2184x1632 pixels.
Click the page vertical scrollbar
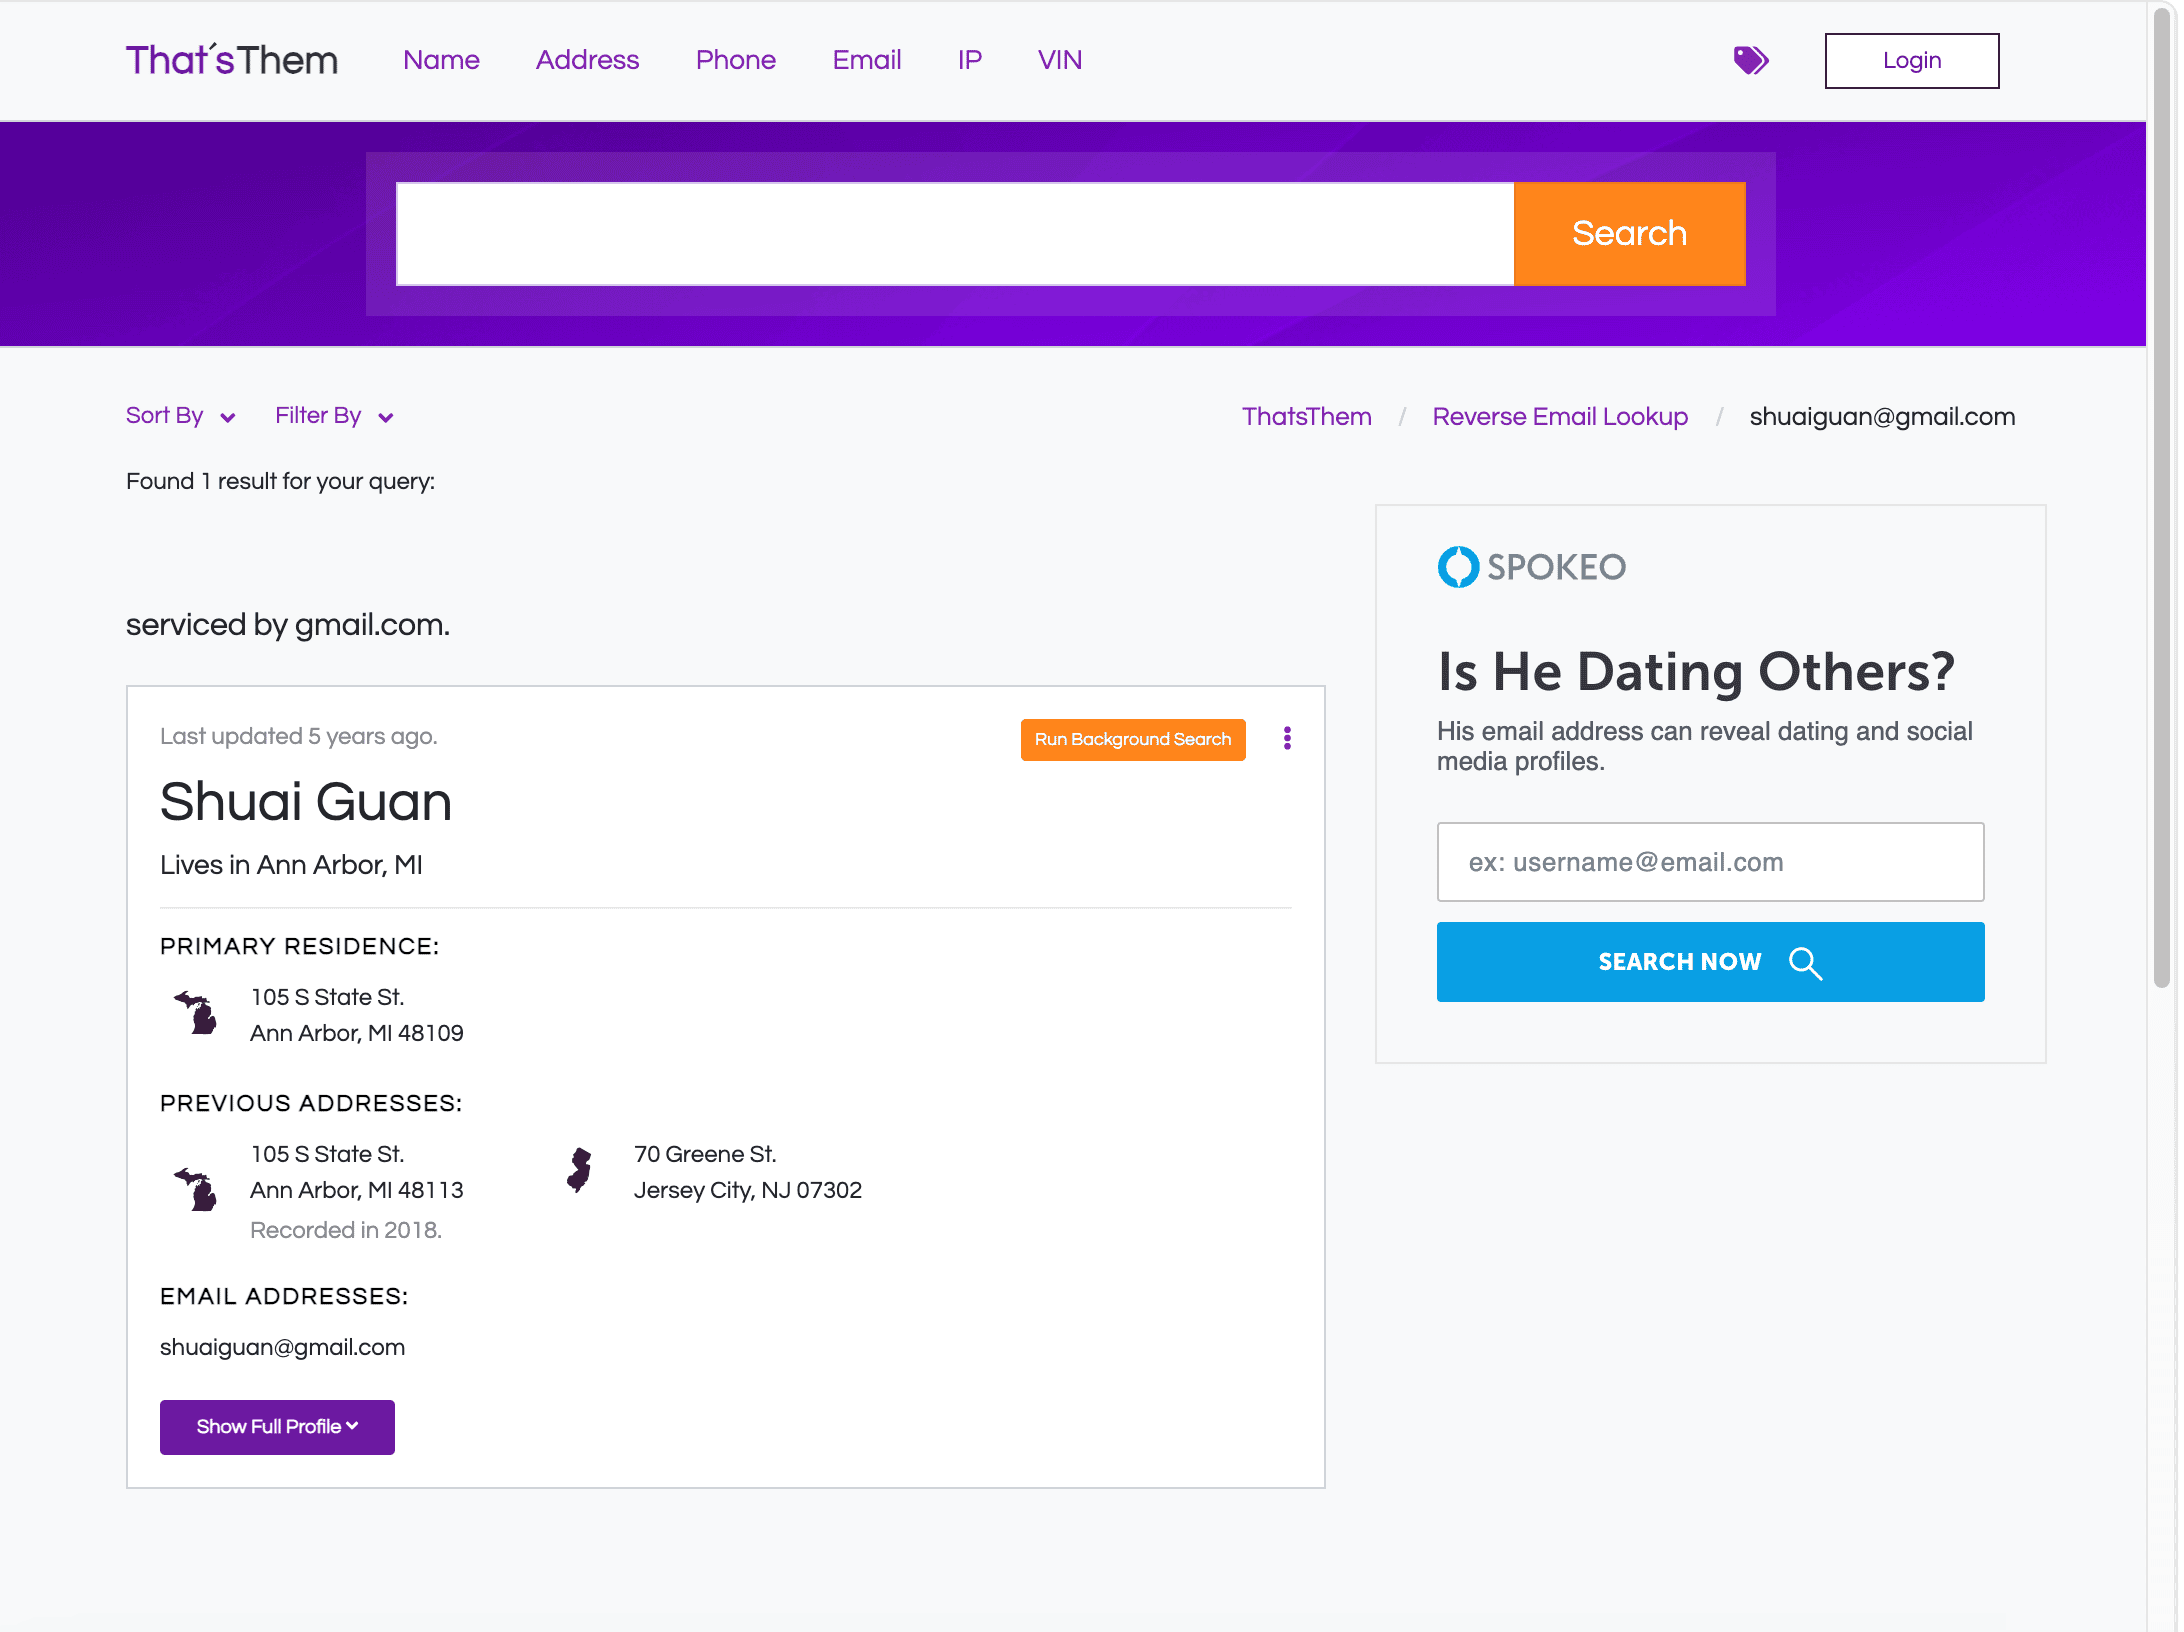(x=2162, y=500)
